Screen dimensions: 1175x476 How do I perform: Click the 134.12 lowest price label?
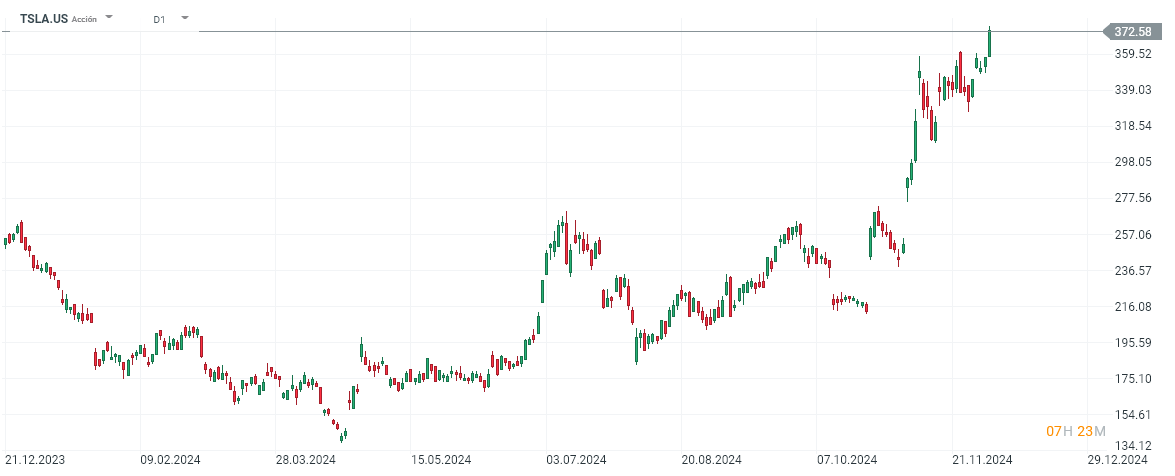[1131, 446]
